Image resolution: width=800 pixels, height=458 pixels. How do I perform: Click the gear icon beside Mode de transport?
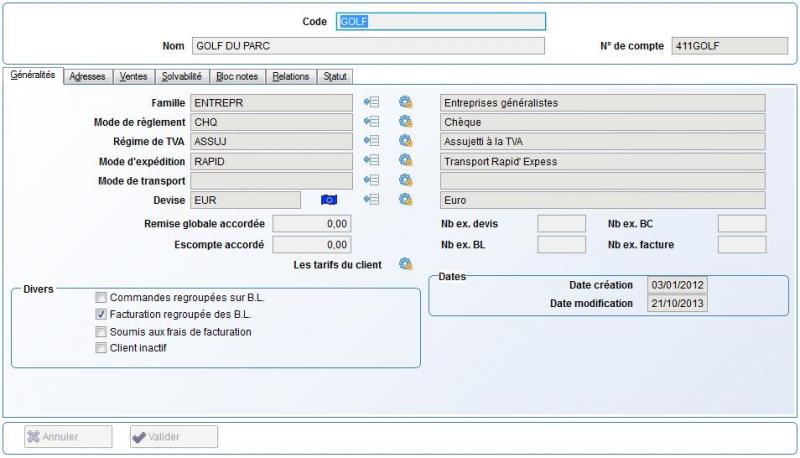(405, 180)
